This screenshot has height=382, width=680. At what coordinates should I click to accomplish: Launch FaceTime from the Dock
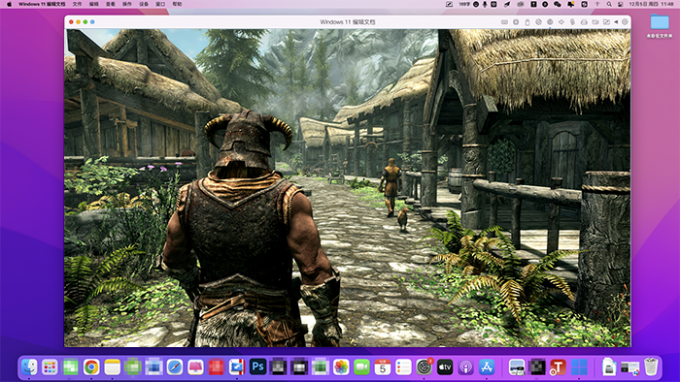tap(362, 367)
